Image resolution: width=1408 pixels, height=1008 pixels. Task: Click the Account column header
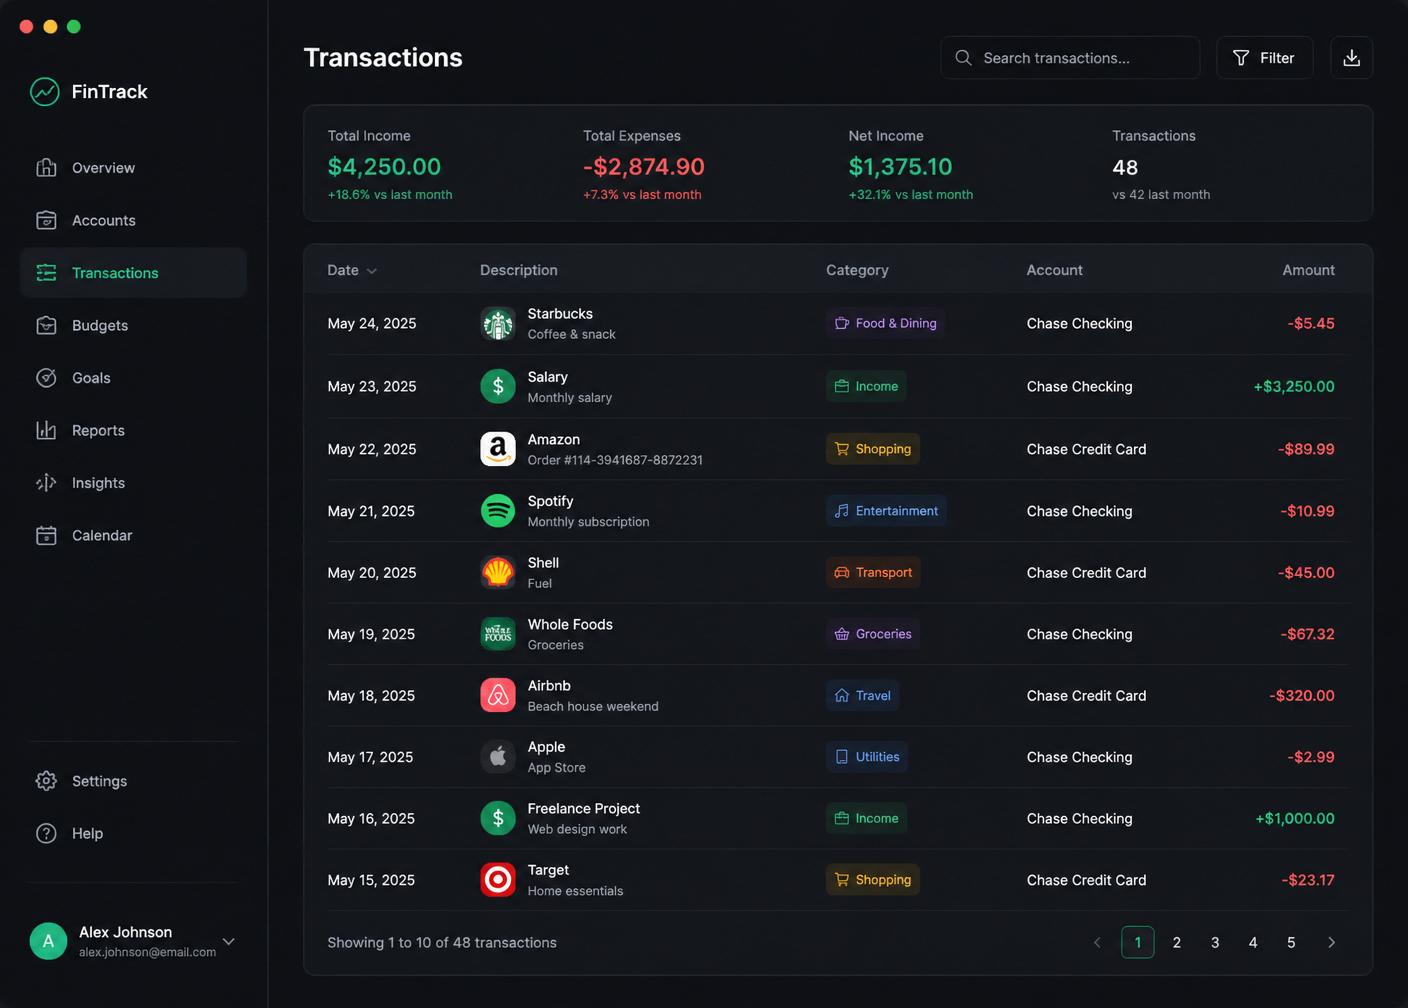[1054, 270]
